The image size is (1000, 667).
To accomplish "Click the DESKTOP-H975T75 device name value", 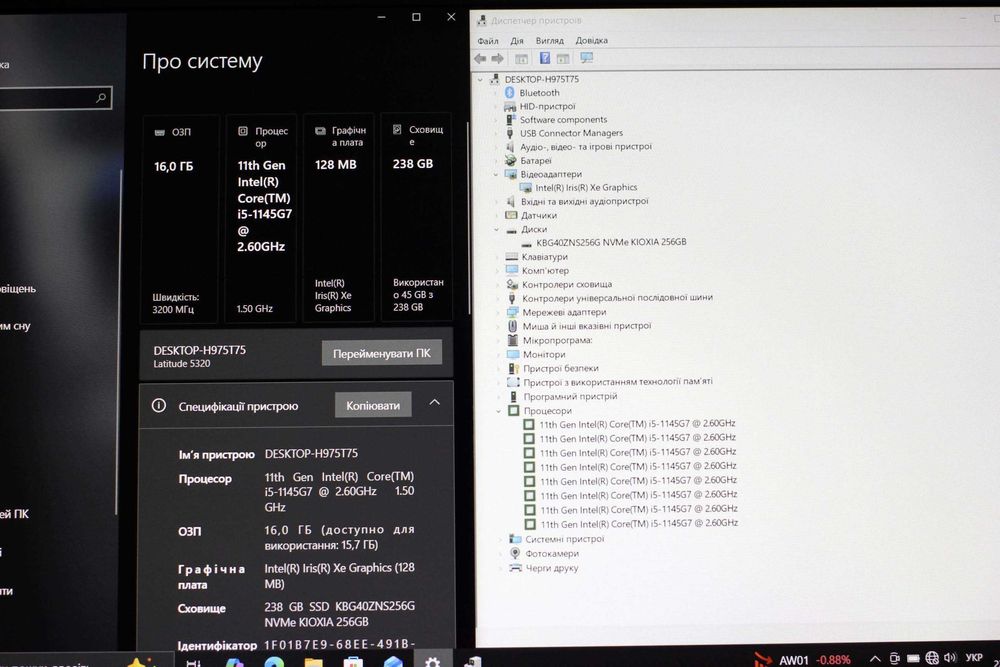I will click(x=311, y=453).
